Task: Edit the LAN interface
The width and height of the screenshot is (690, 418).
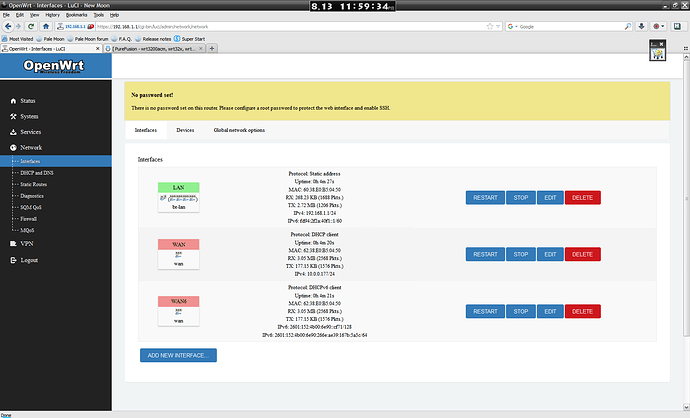Action: (550, 198)
